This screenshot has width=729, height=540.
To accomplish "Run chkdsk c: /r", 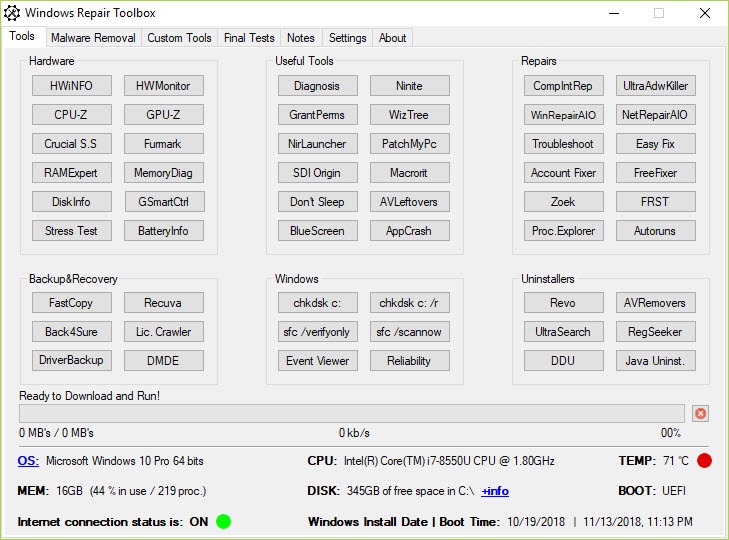I will (x=410, y=303).
